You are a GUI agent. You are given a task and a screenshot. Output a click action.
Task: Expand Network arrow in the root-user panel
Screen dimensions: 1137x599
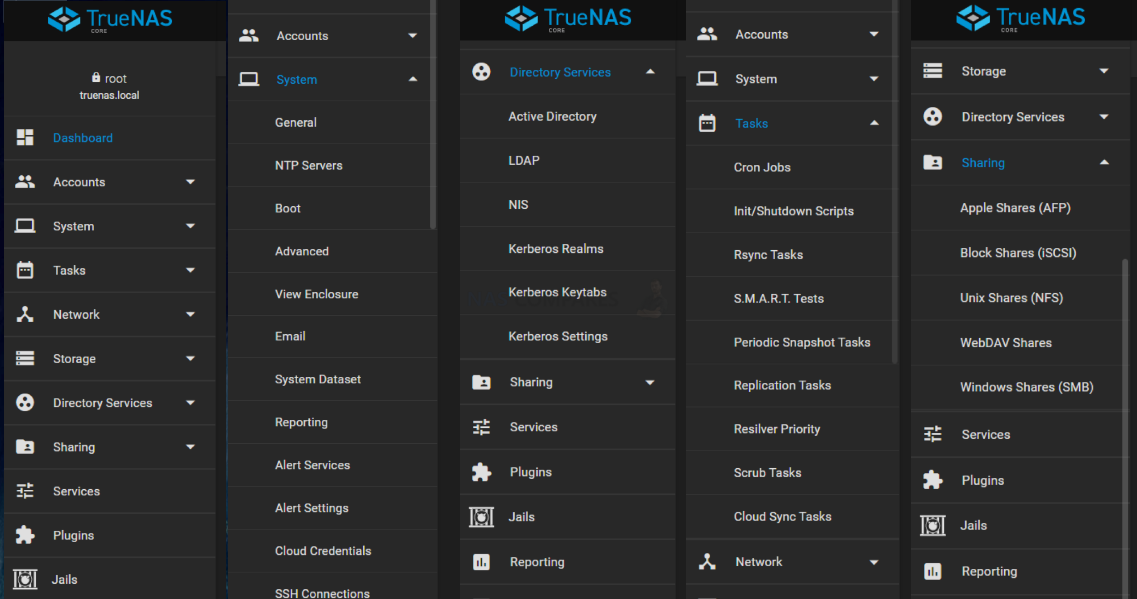coord(190,315)
